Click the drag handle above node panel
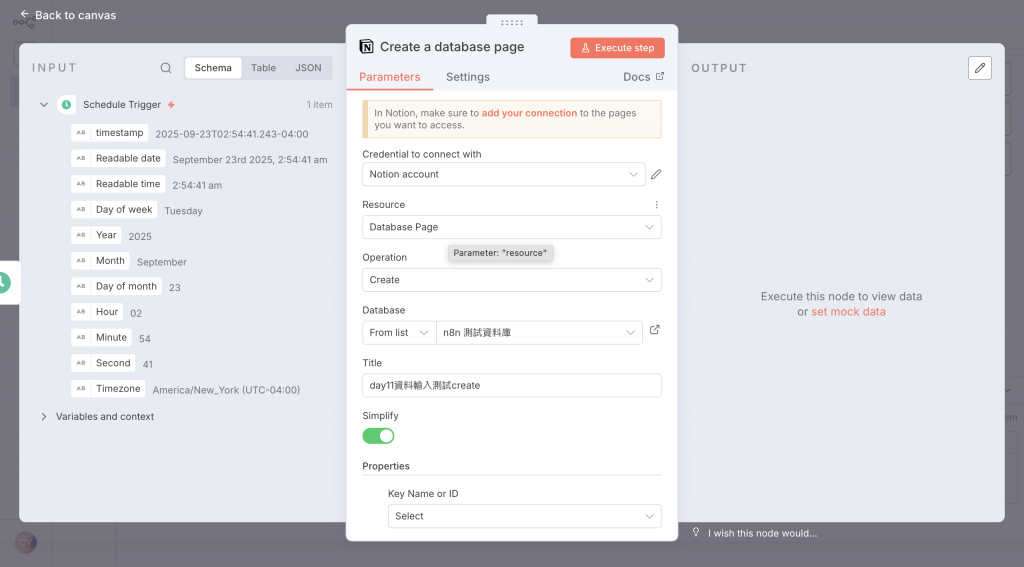1024x567 pixels. point(512,22)
